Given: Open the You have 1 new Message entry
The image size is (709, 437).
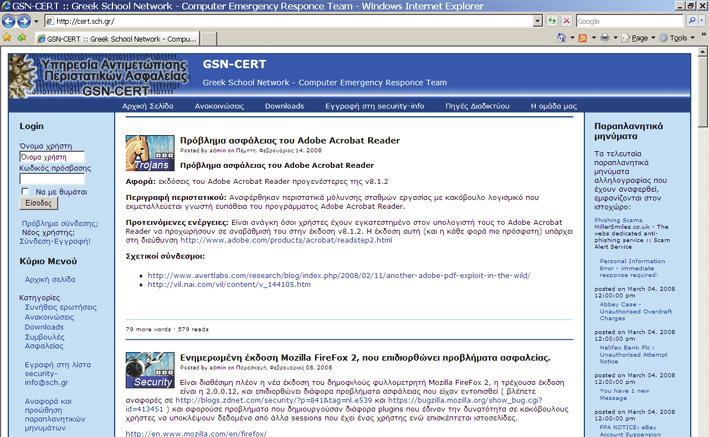Looking at the screenshot, I should click(x=624, y=394).
